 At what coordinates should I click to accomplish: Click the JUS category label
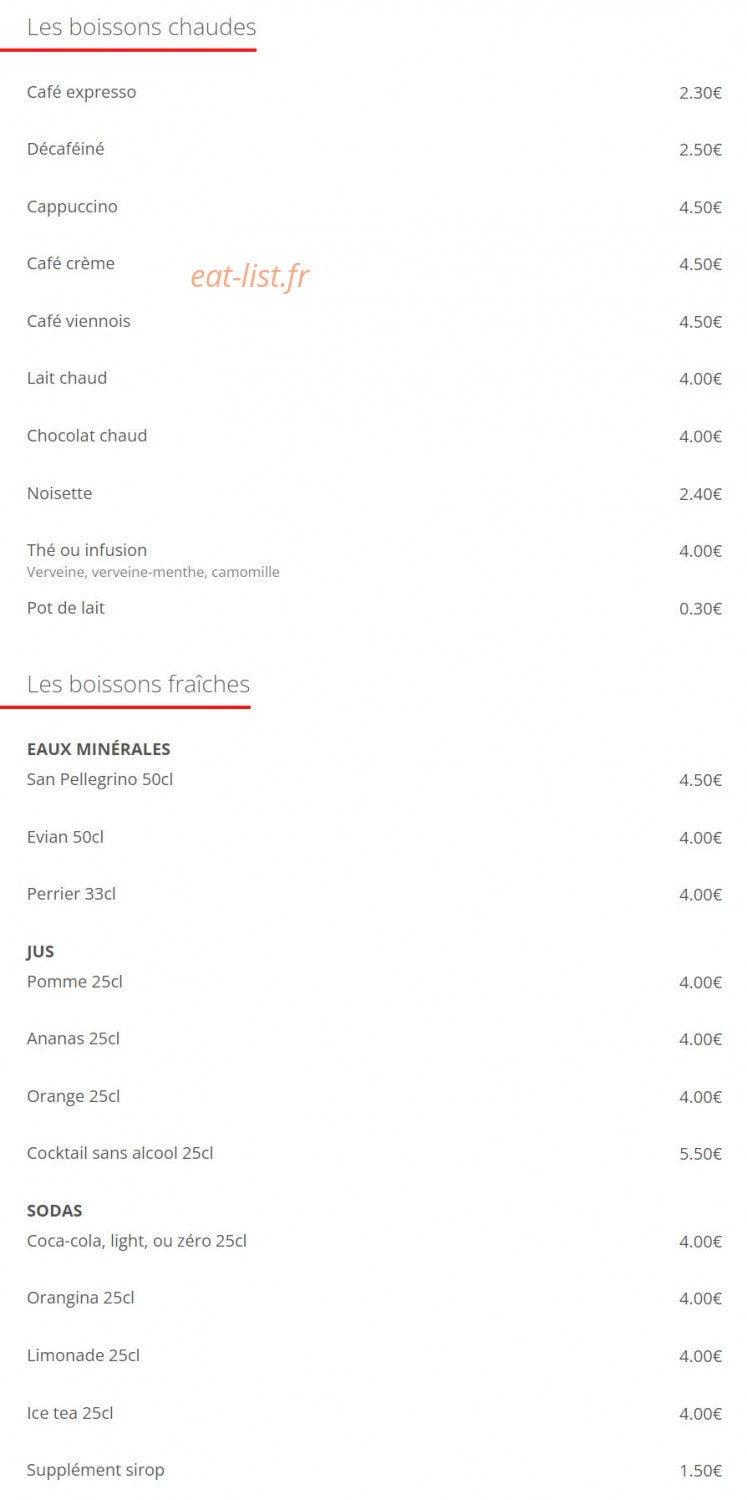point(40,952)
